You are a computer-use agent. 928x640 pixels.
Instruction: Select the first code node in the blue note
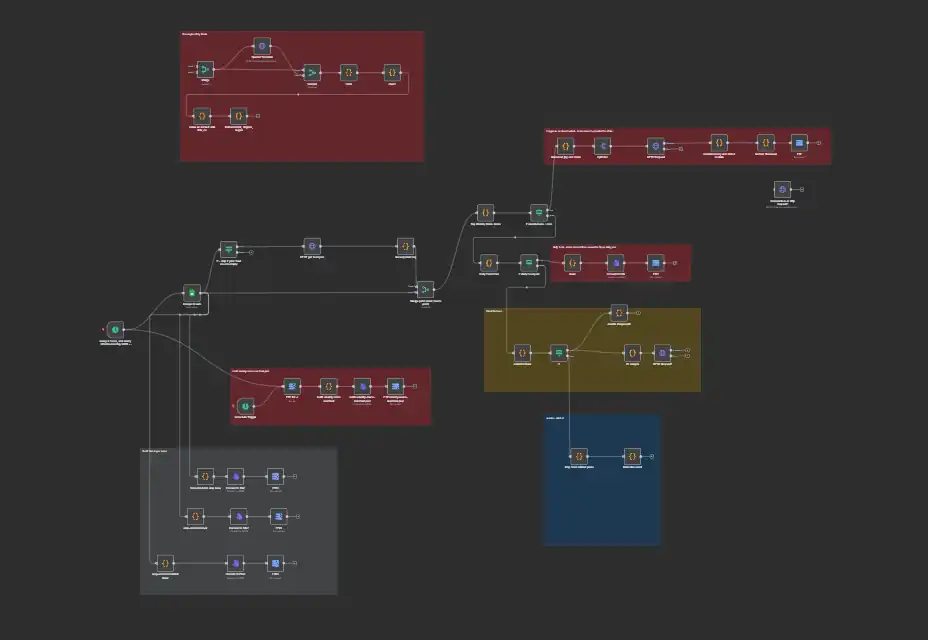578,455
